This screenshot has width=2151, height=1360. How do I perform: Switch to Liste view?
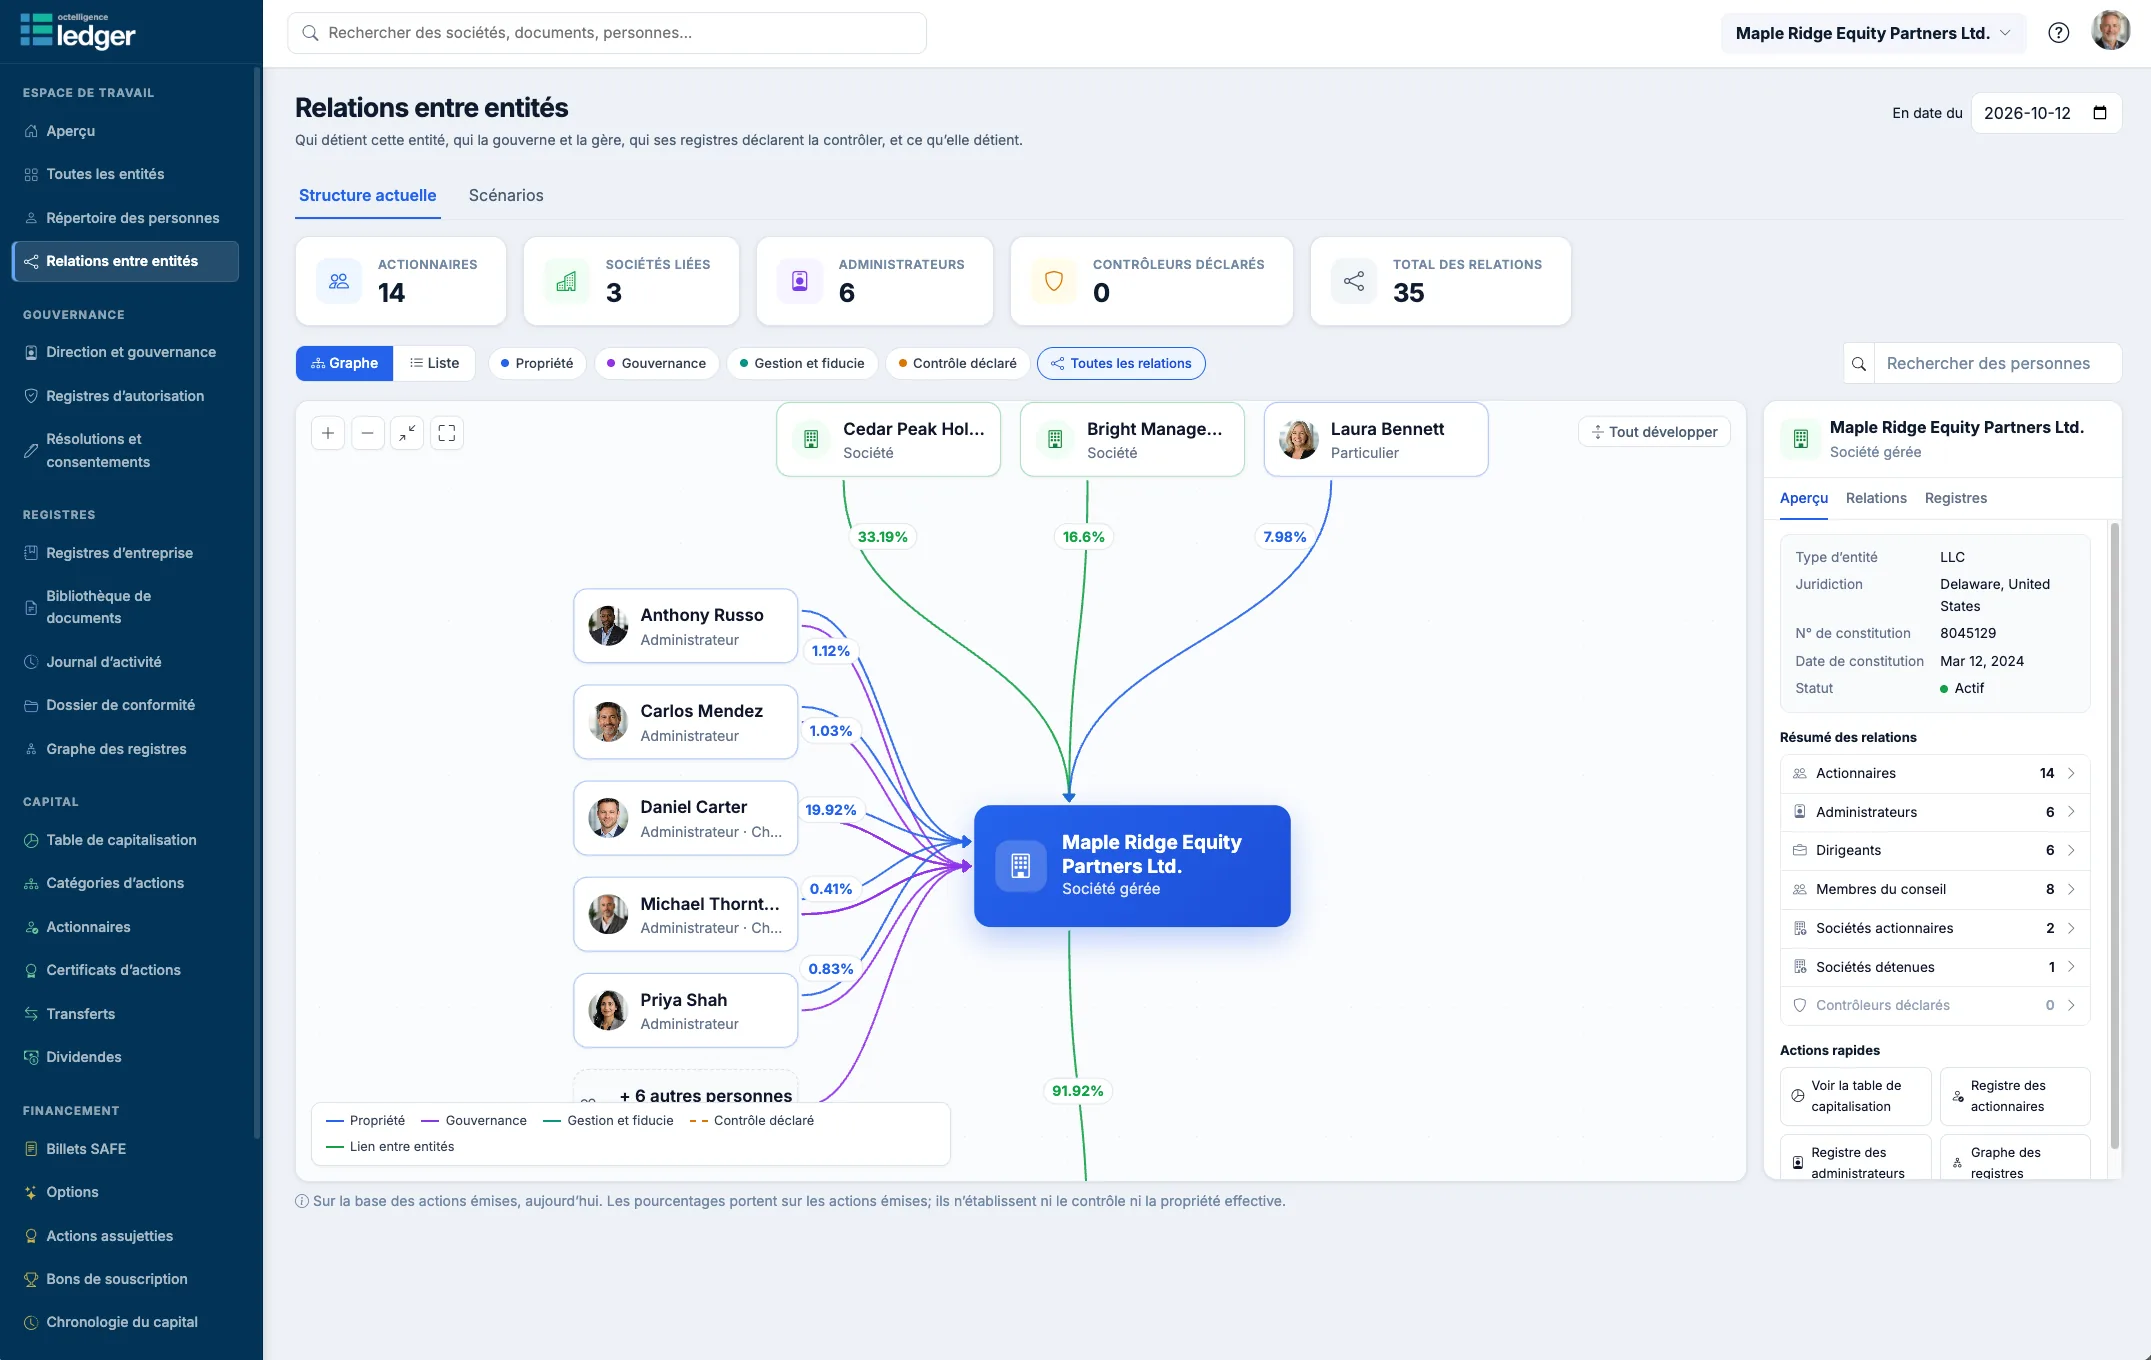click(x=435, y=363)
